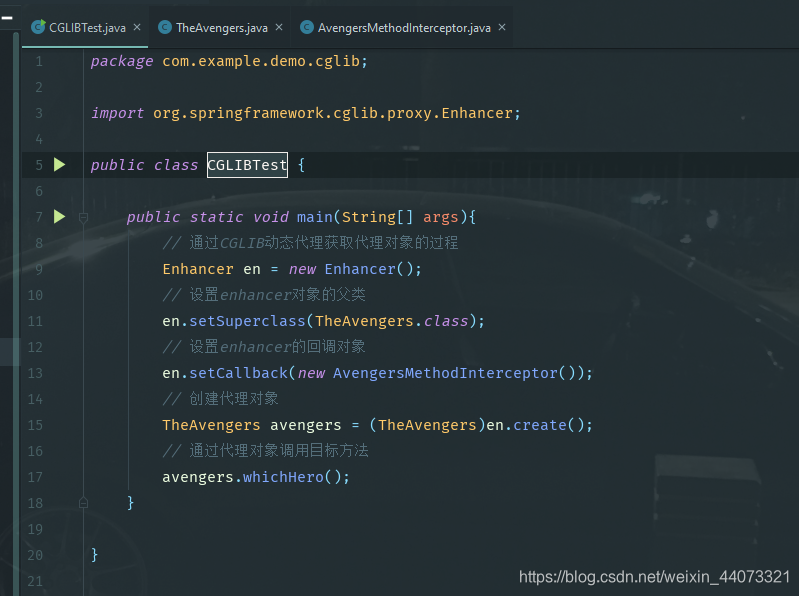Click the package keyword on line 1
The width and height of the screenshot is (799, 596).
pyautogui.click(x=122, y=62)
